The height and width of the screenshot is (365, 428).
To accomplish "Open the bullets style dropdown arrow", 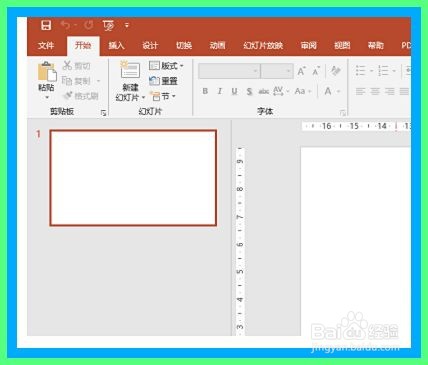I will point(371,71).
